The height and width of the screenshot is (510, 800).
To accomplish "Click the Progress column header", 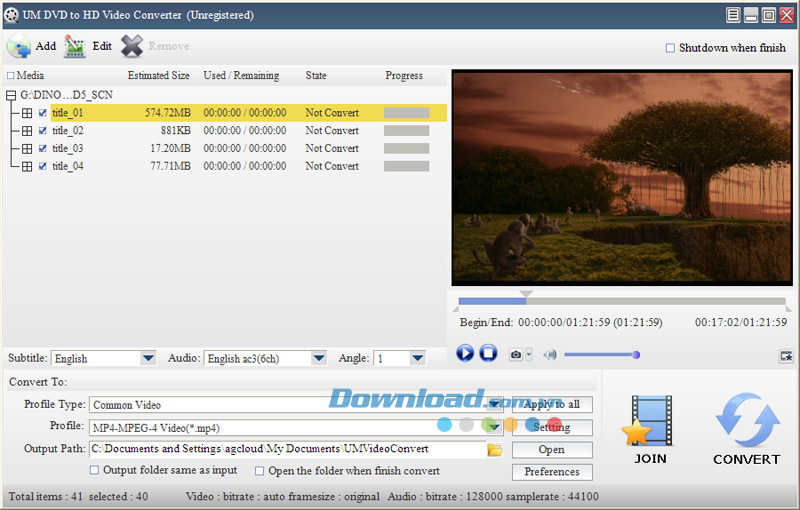I will pyautogui.click(x=404, y=75).
